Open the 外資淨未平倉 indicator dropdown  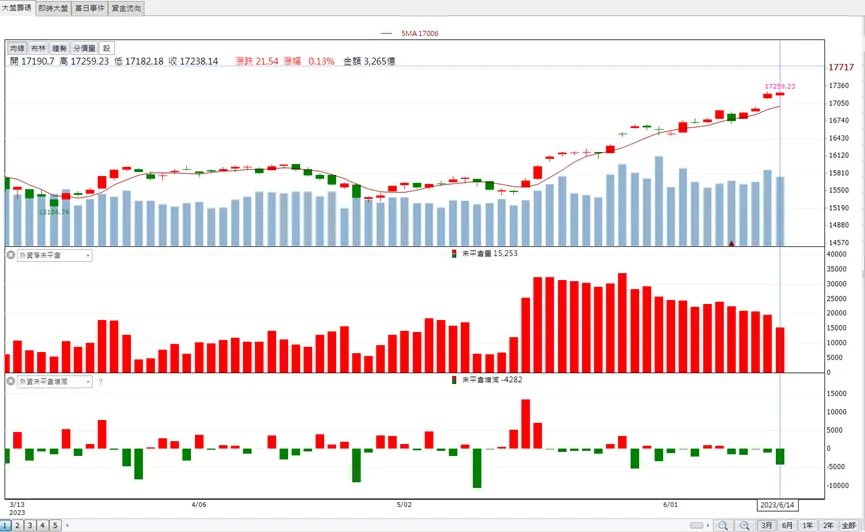(x=55, y=256)
